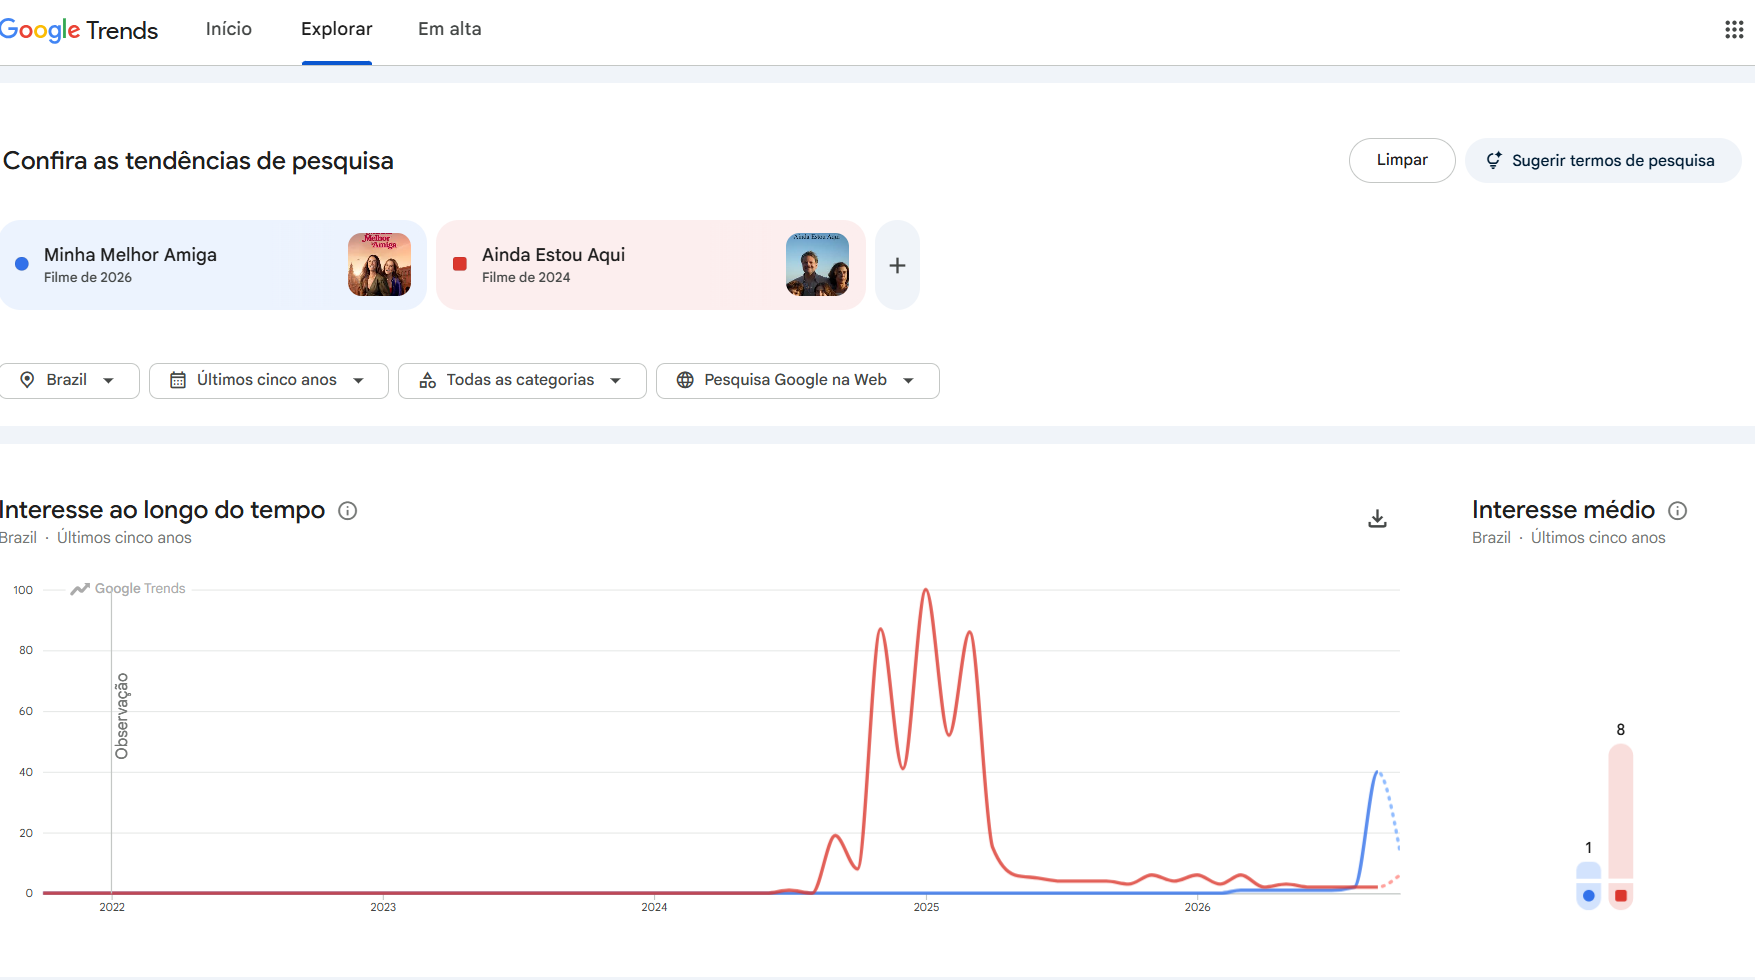
Task: Click the red square for Ainda Estou Aqui
Action: (460, 264)
